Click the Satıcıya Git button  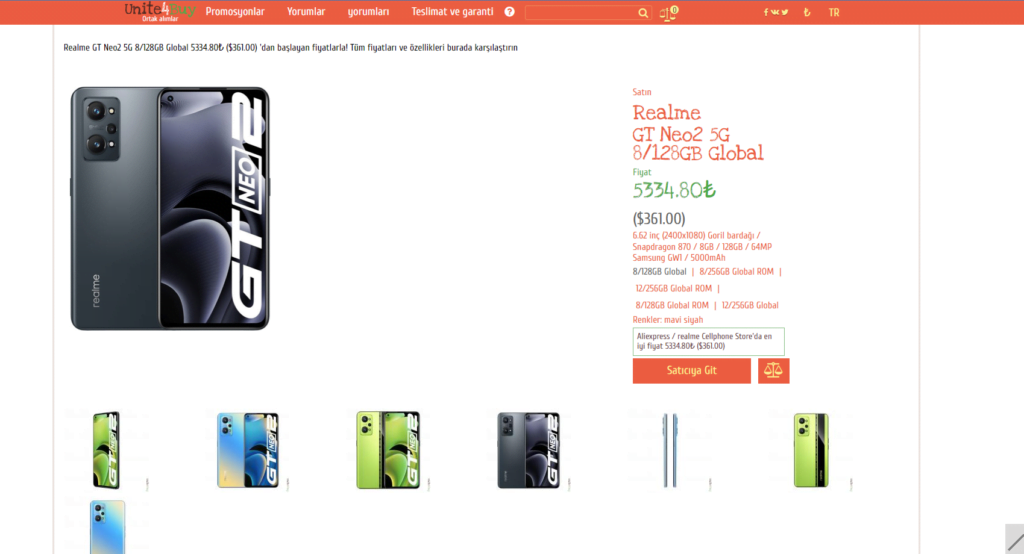click(692, 370)
